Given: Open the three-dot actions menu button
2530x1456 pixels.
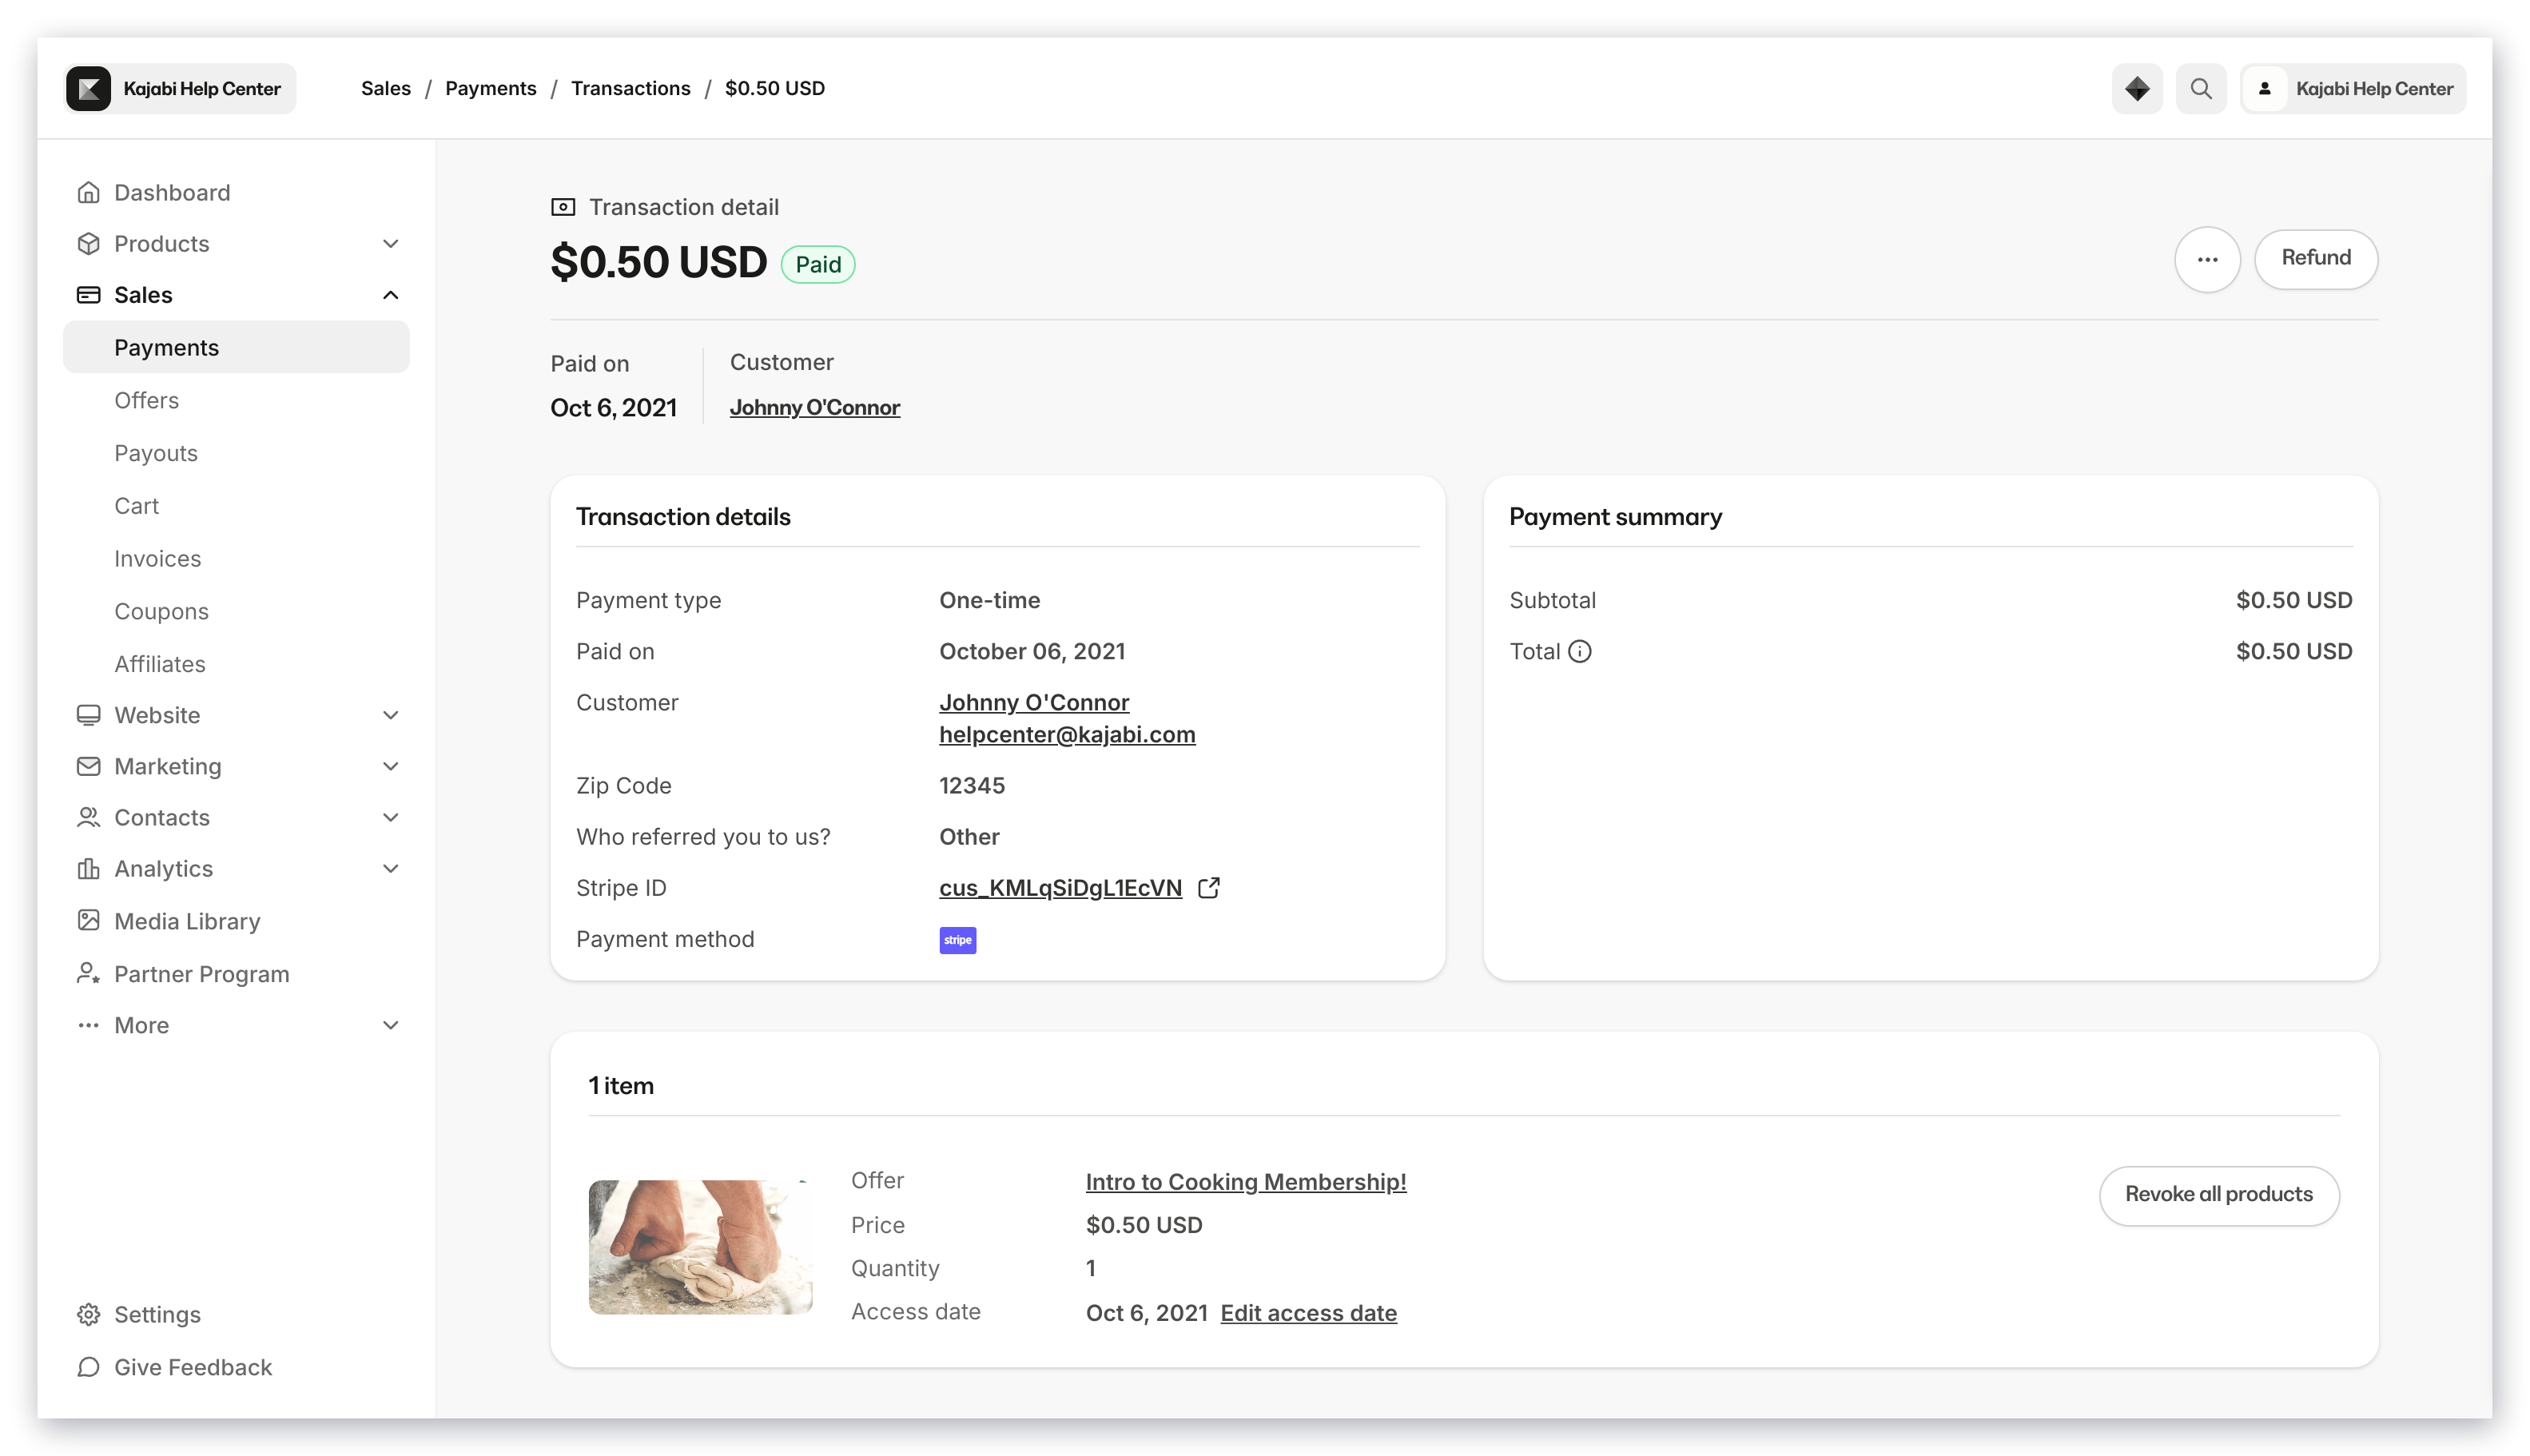Looking at the screenshot, I should (x=2207, y=259).
